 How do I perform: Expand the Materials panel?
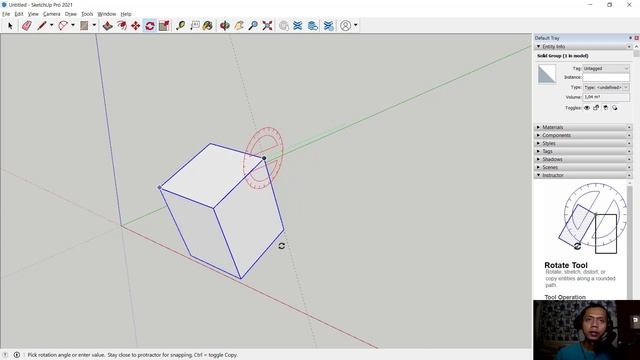click(x=583, y=127)
